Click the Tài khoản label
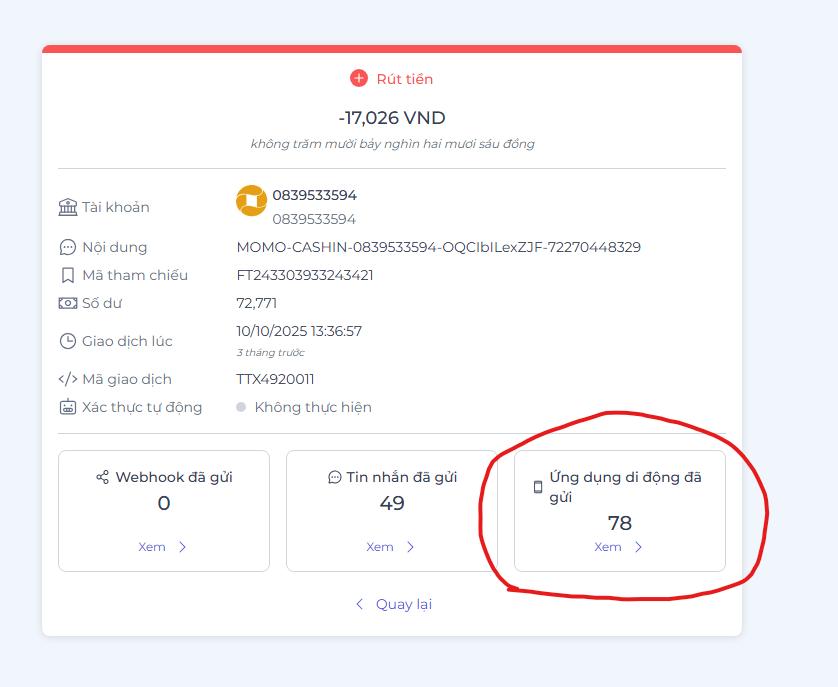The width and height of the screenshot is (838, 687). pyautogui.click(x=115, y=207)
